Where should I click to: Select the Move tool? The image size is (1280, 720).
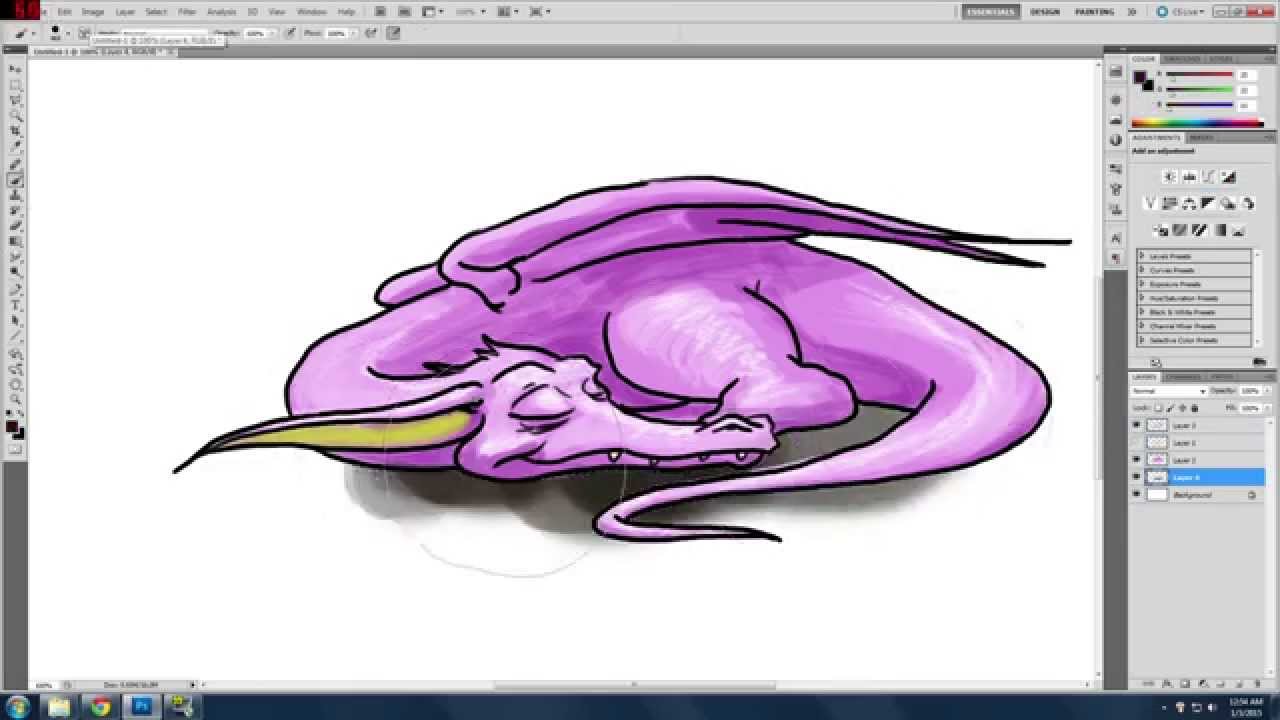pos(15,70)
